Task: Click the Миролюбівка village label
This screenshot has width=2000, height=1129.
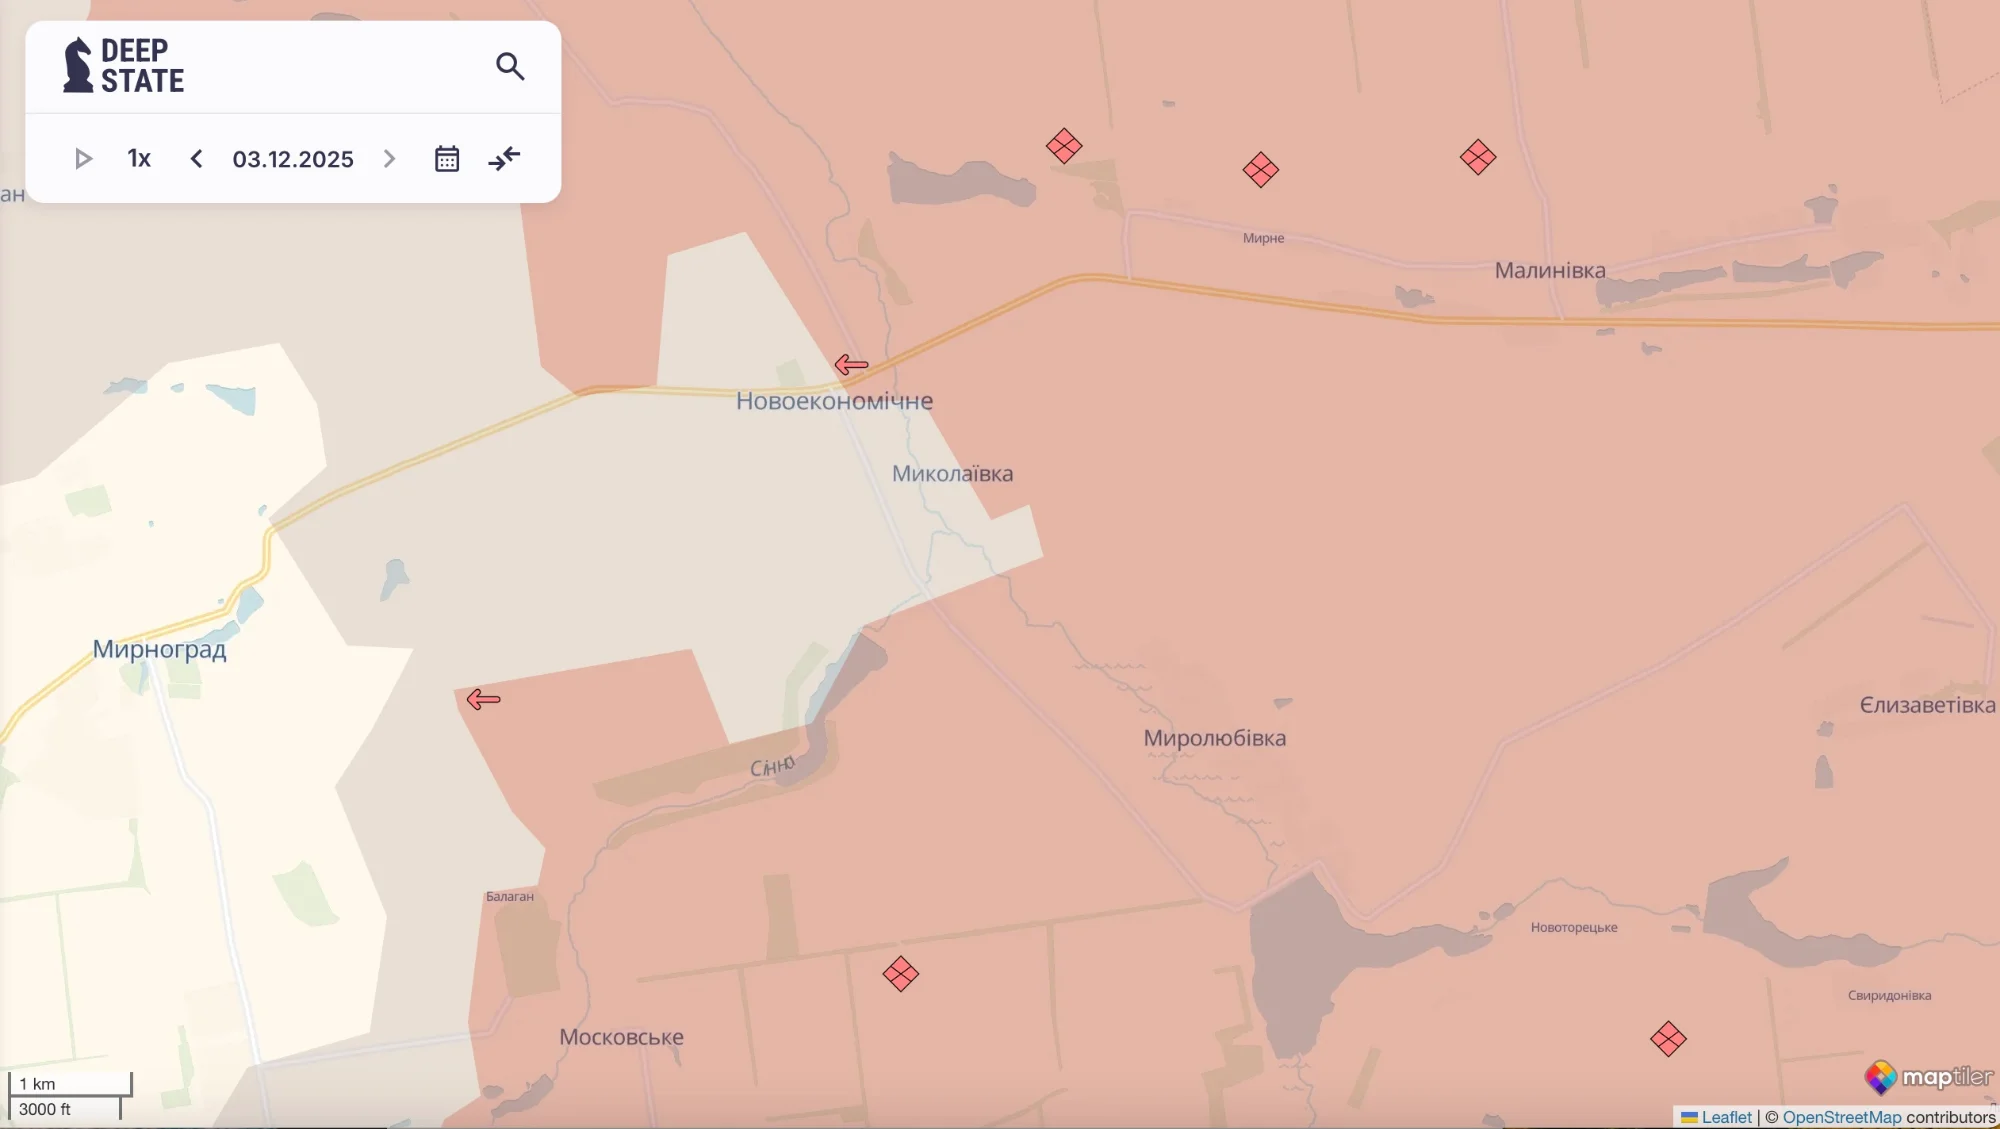Action: (x=1214, y=738)
